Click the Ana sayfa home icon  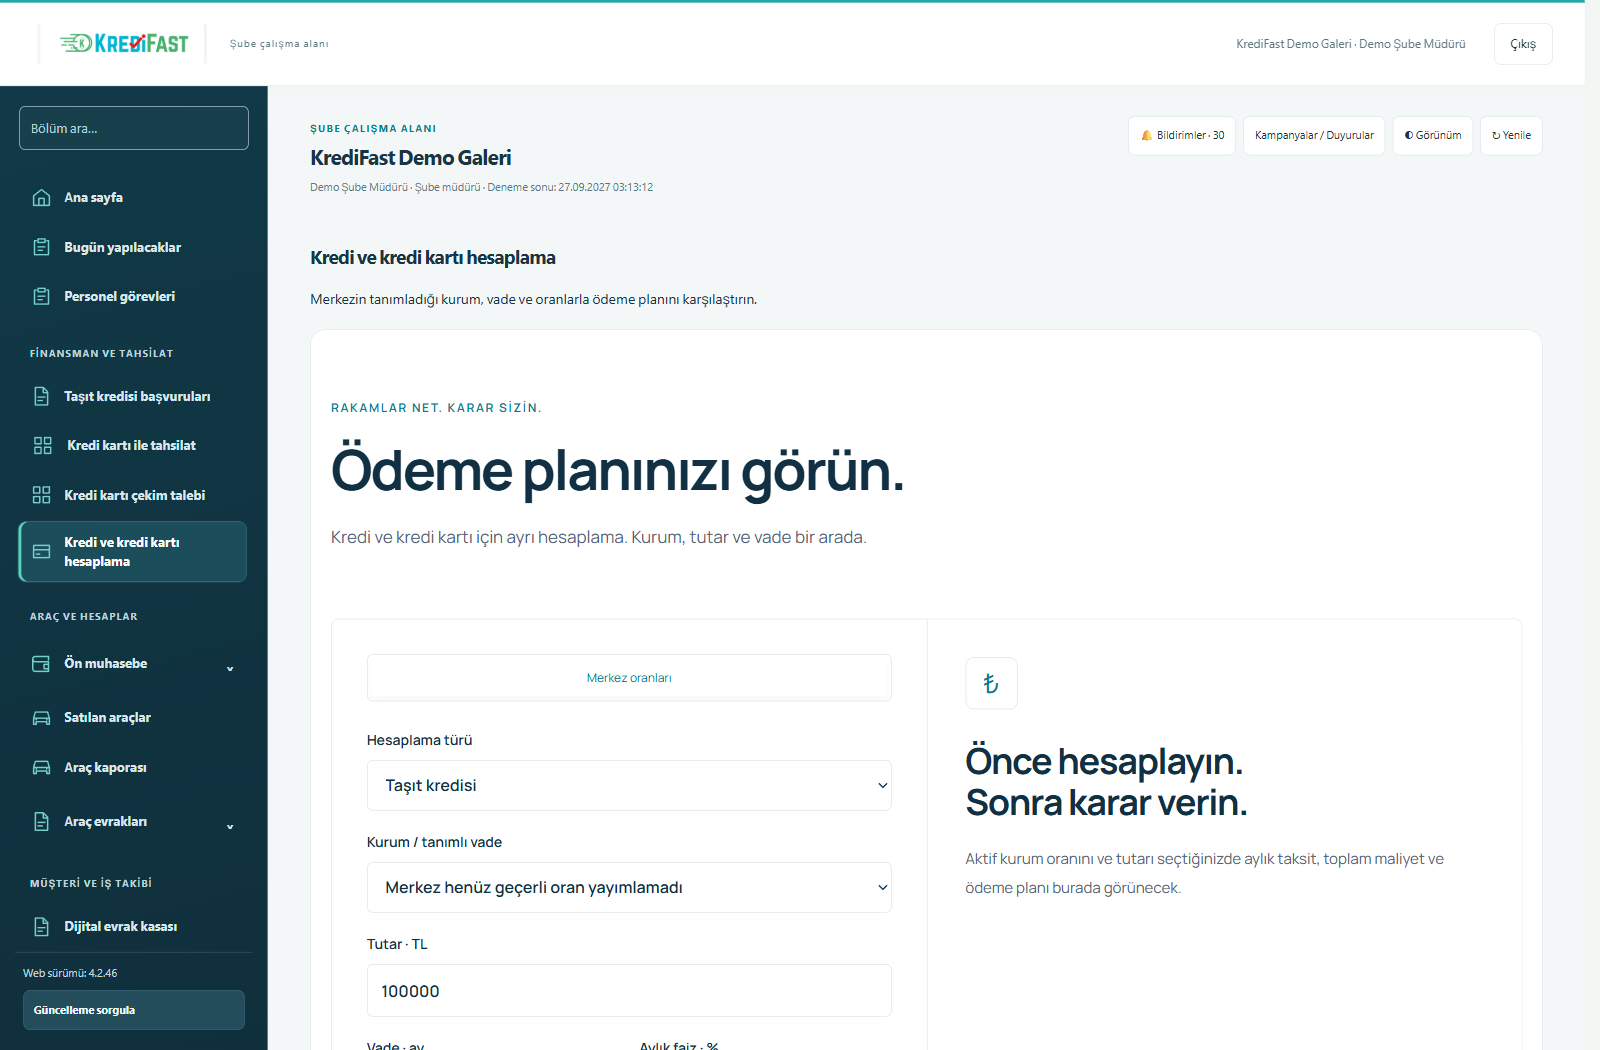point(41,197)
